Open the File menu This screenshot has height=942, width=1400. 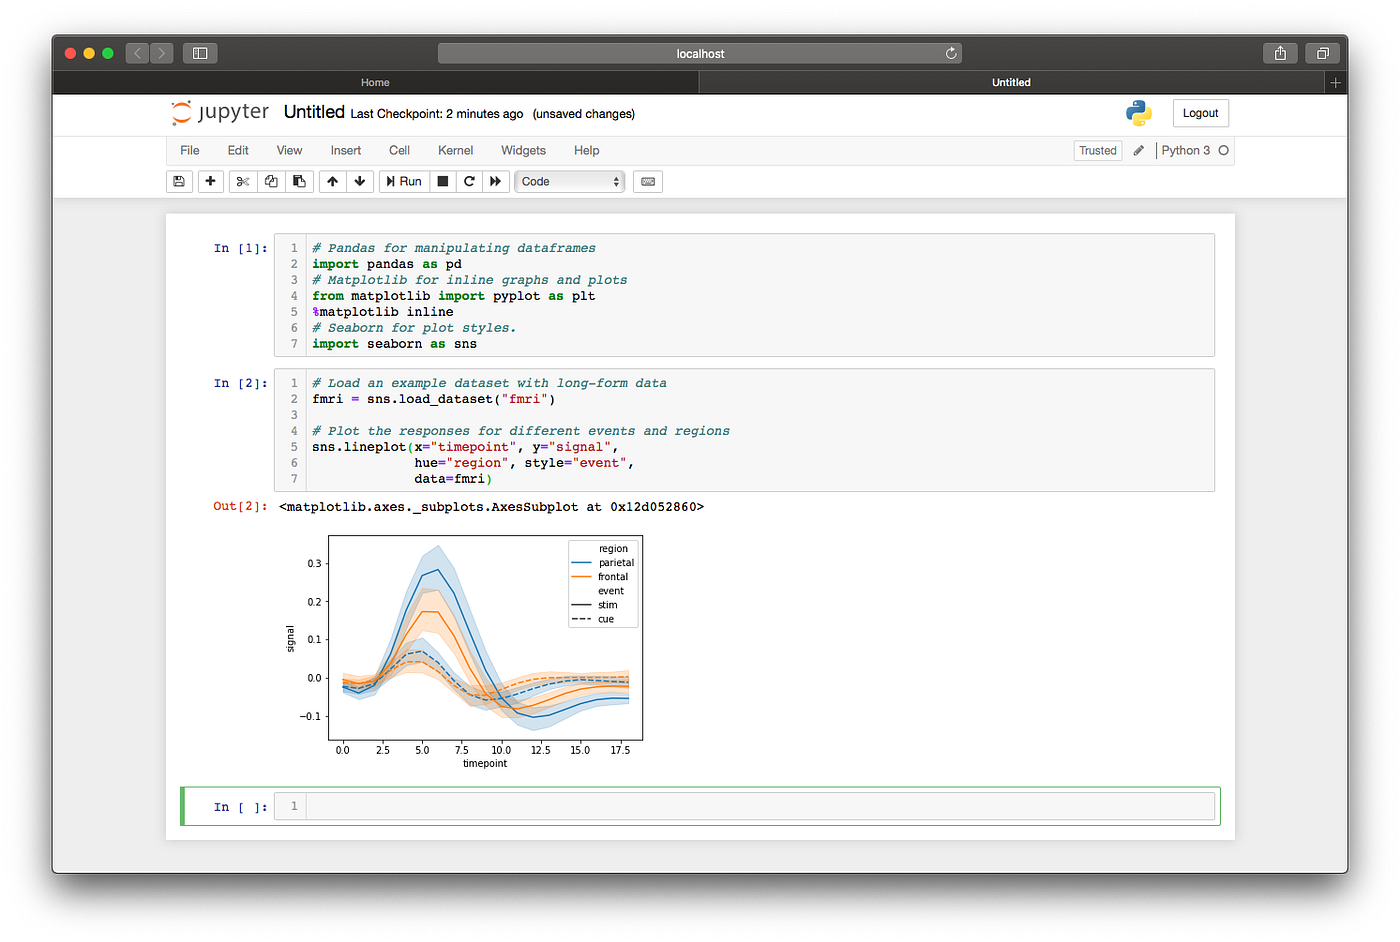pyautogui.click(x=189, y=150)
